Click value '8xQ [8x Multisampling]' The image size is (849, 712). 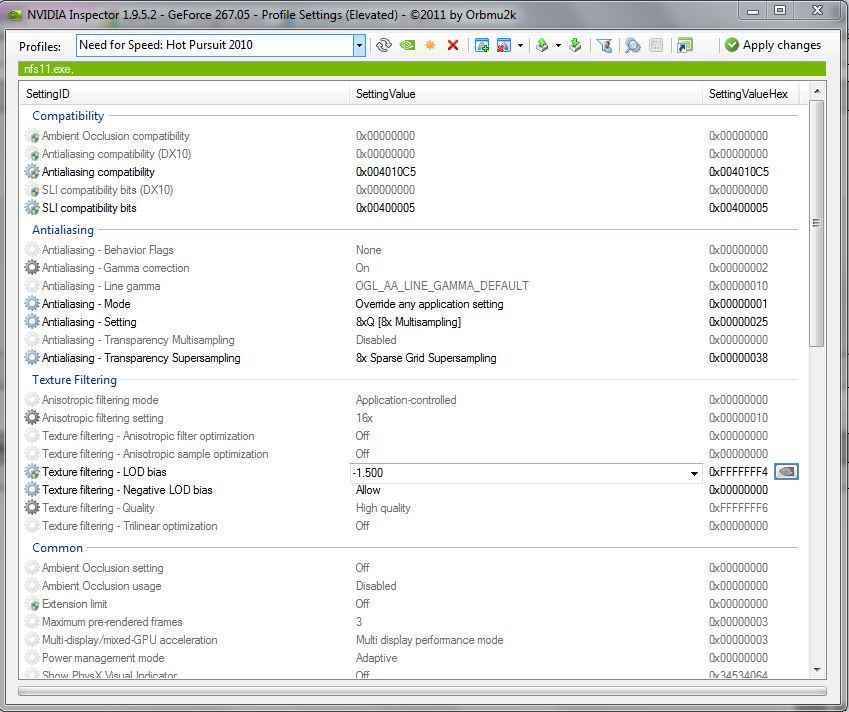[x=408, y=322]
